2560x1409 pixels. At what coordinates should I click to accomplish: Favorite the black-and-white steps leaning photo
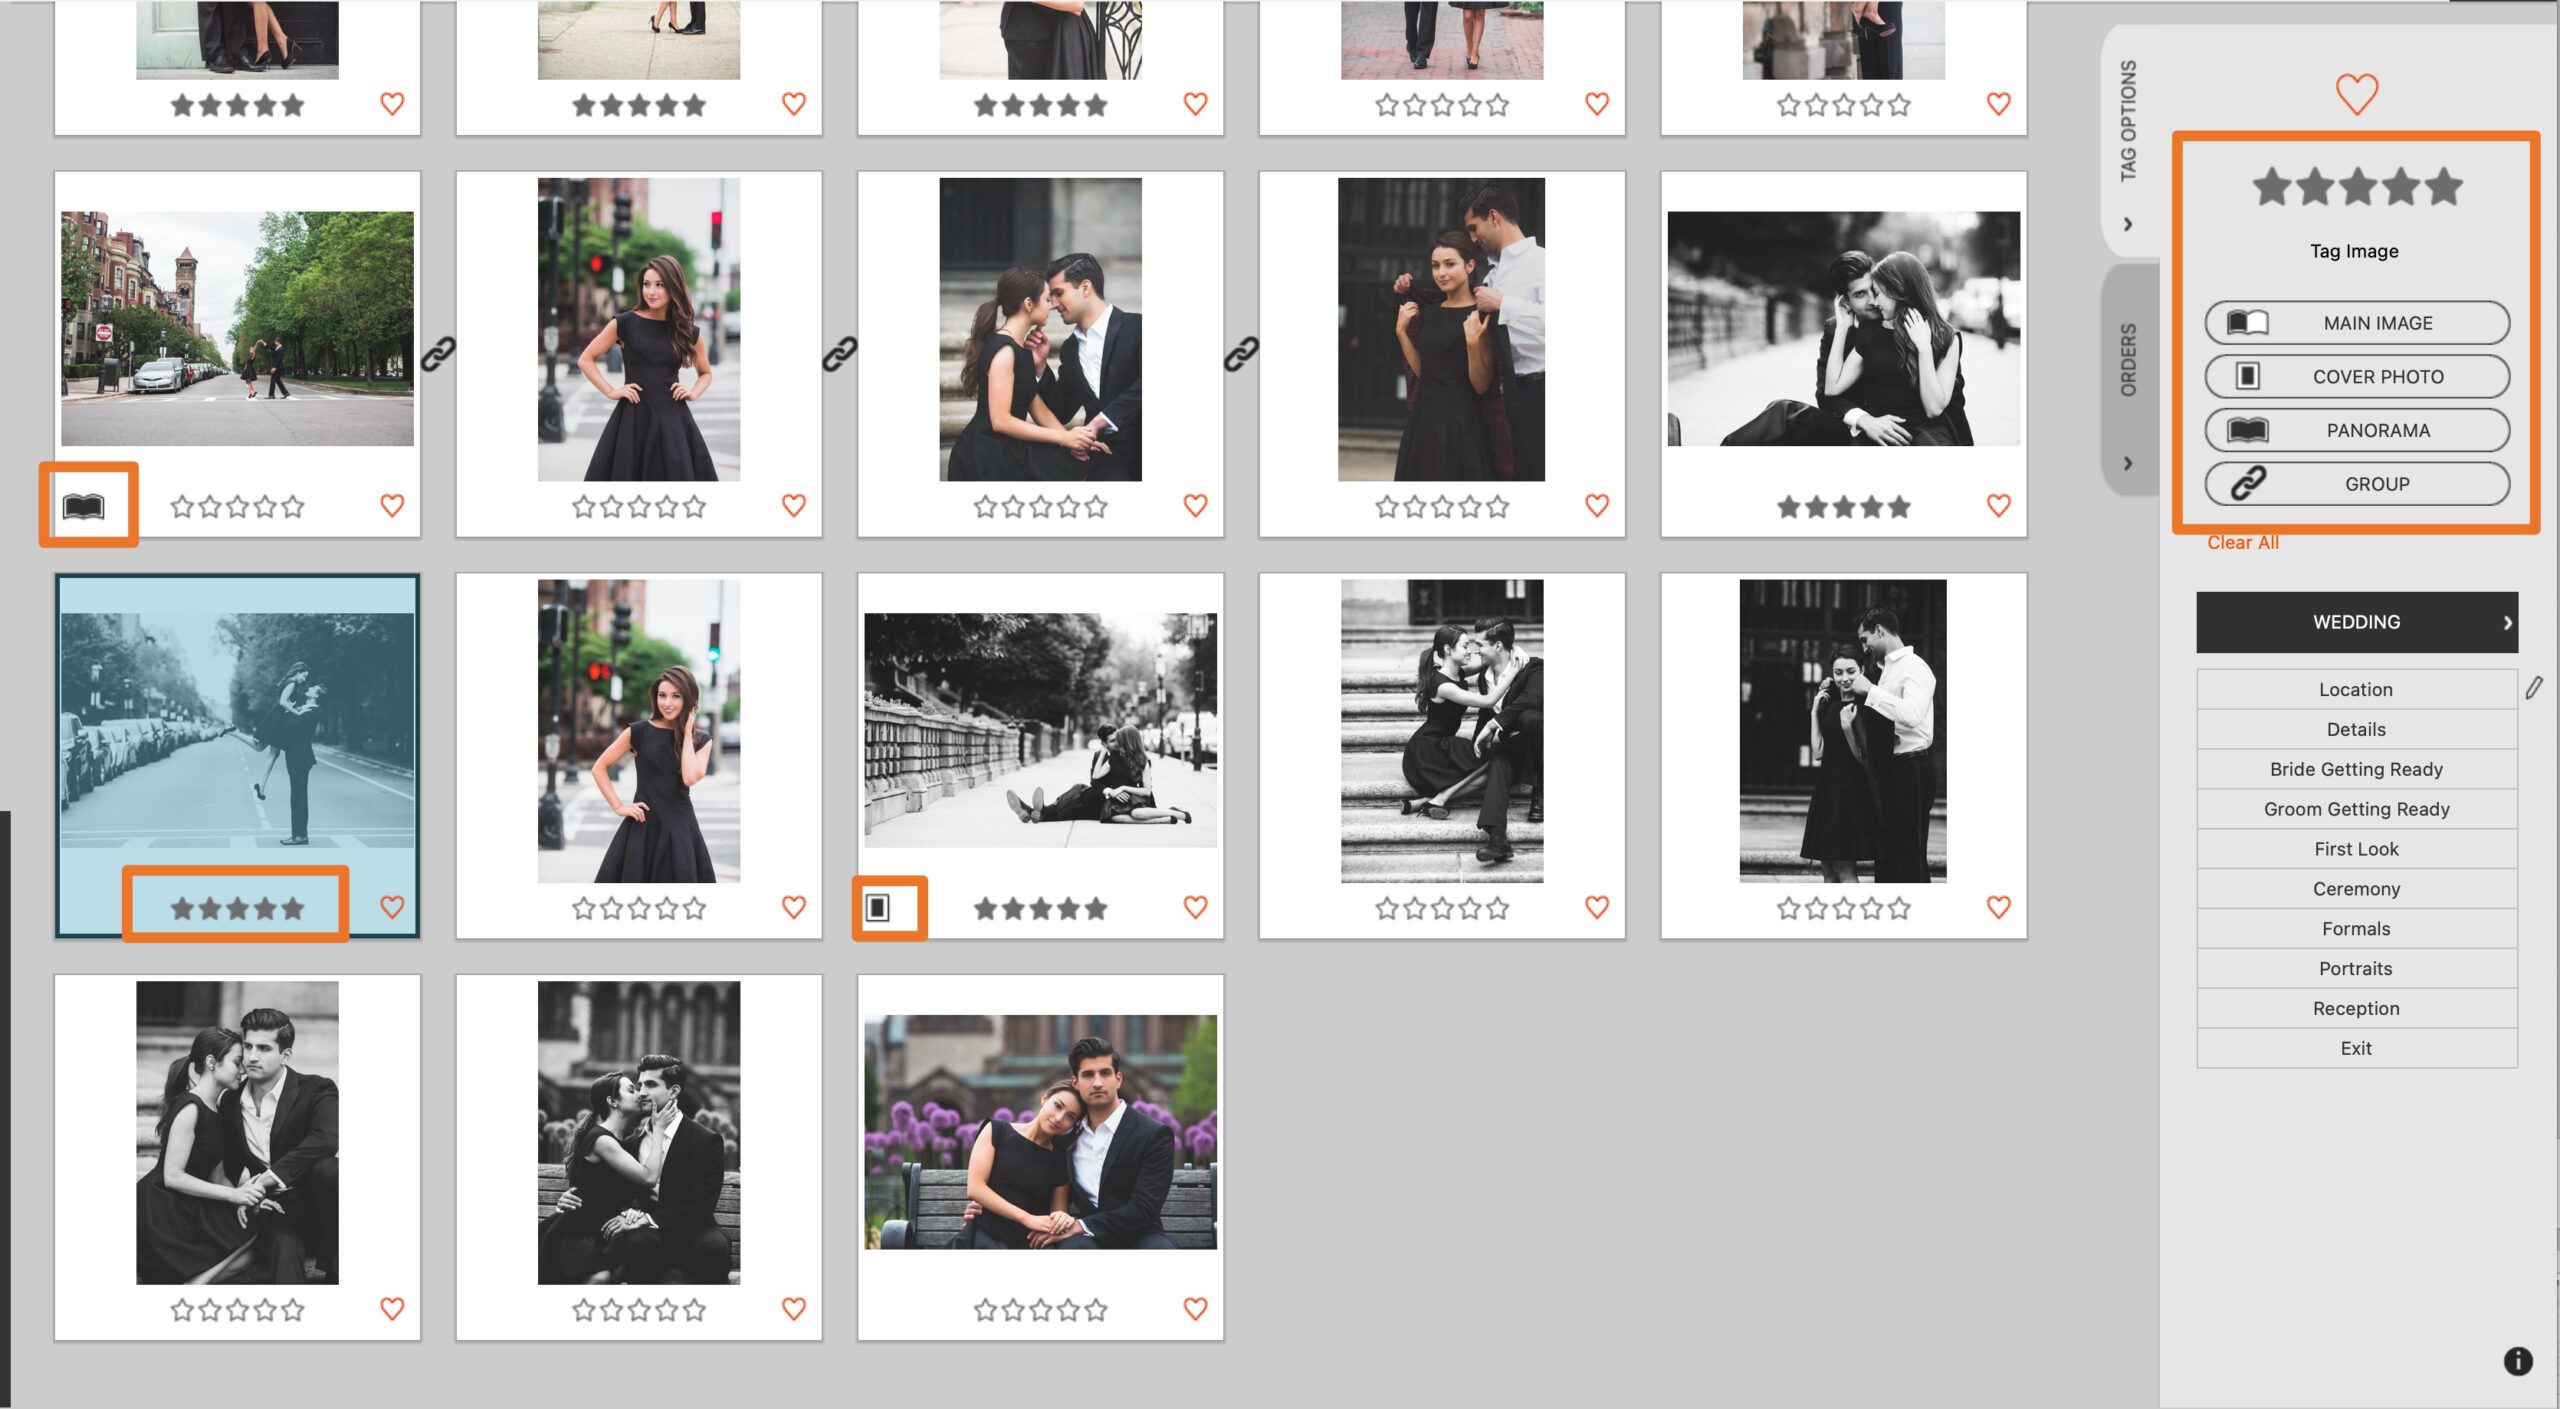point(392,1308)
